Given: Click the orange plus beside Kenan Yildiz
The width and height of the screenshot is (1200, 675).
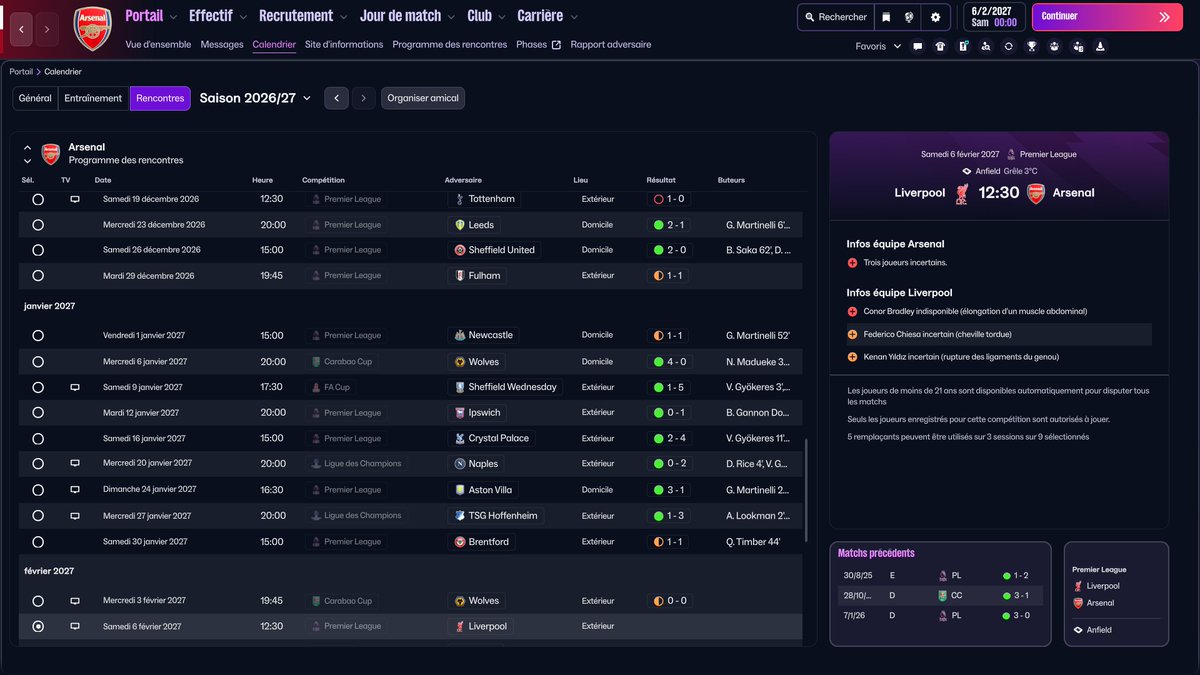Looking at the screenshot, I should point(852,357).
